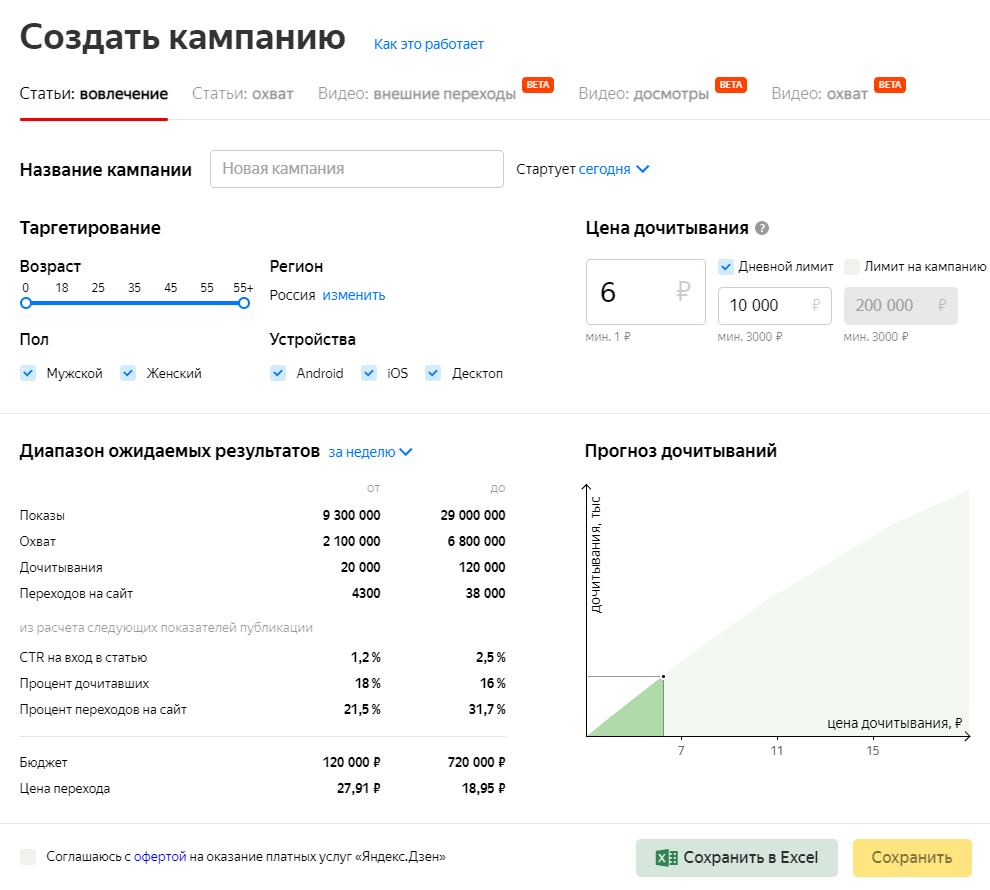
Task: Open the оферта link
Action: pos(160,857)
